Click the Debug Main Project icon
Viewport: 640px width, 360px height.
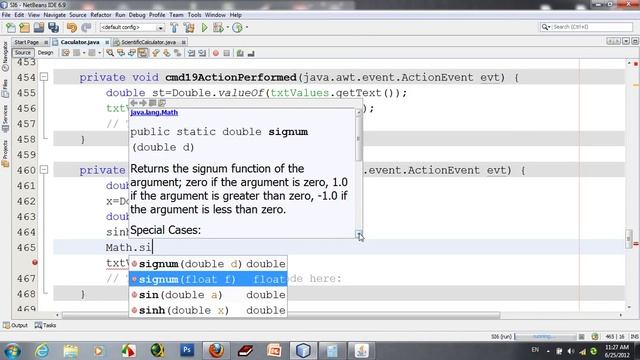[x=218, y=27]
